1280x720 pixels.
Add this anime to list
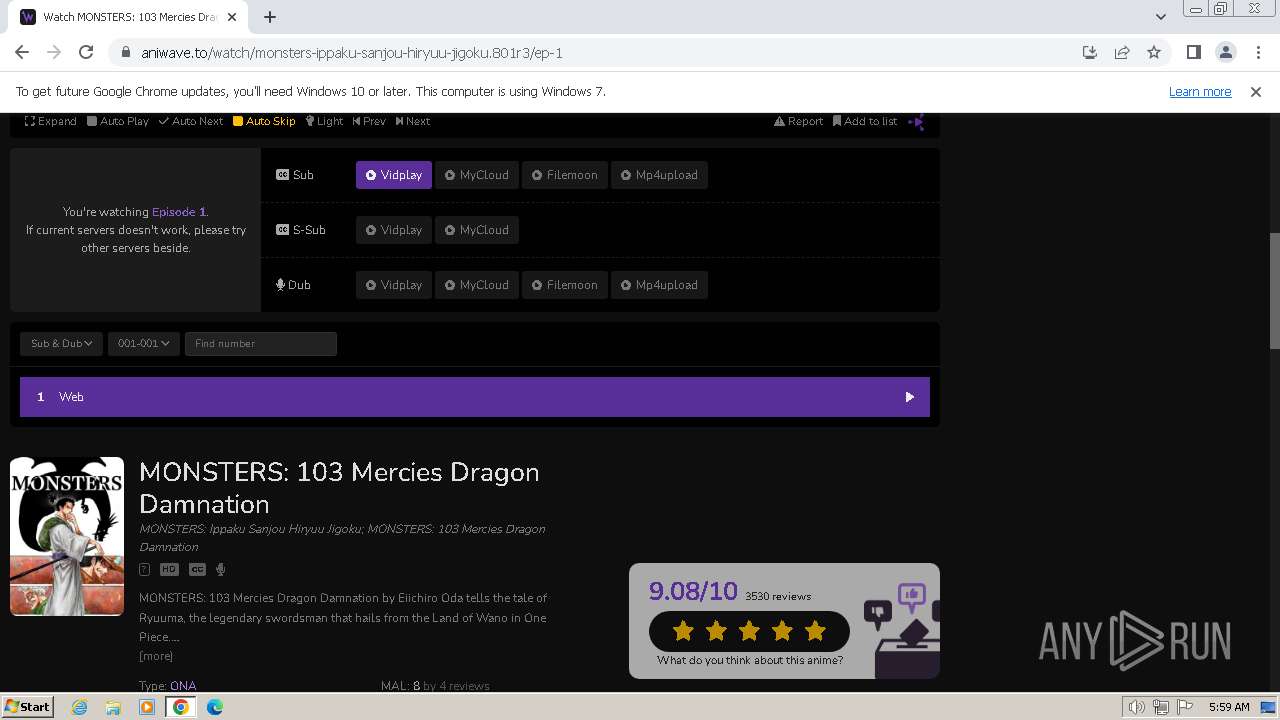click(865, 121)
